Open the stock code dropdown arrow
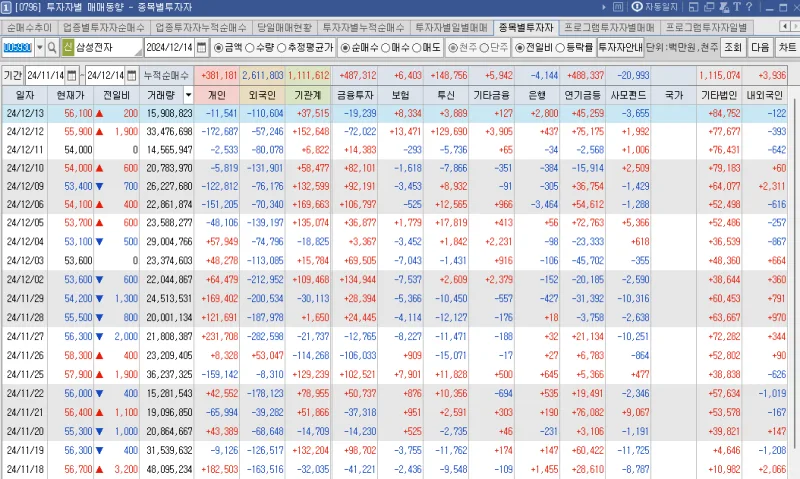This screenshot has width=800, height=479. pos(39,48)
